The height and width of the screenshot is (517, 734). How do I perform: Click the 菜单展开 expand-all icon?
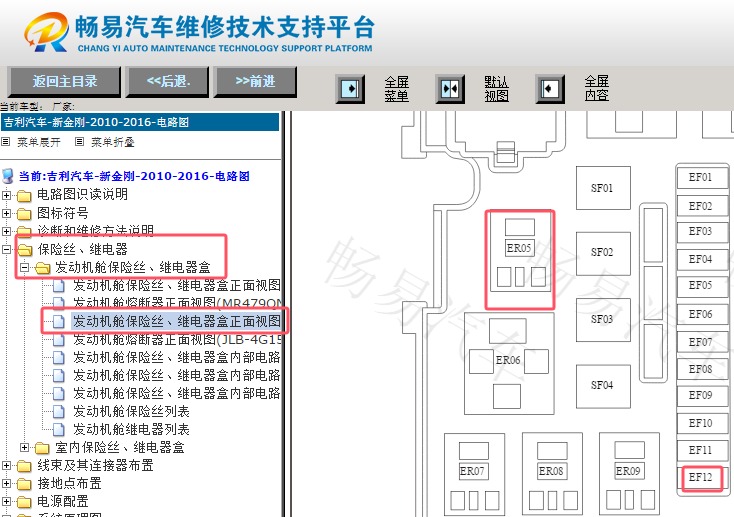point(6,141)
